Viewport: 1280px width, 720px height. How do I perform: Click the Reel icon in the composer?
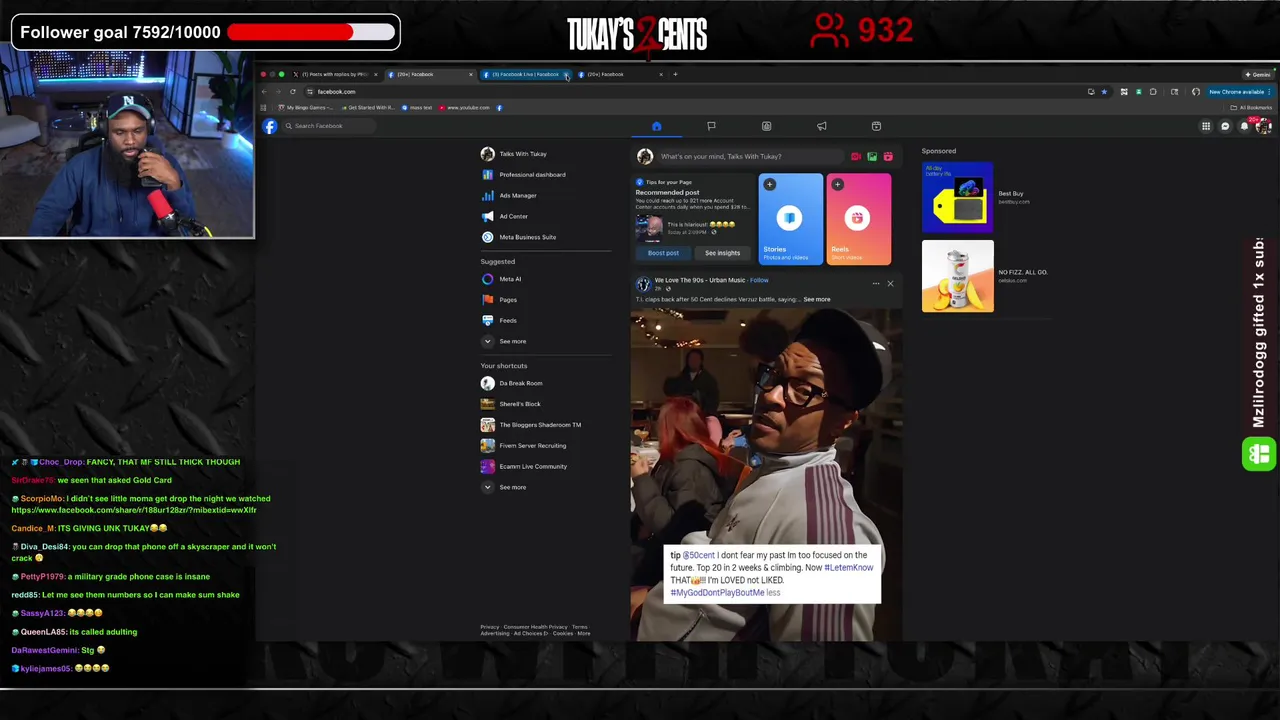(x=888, y=157)
